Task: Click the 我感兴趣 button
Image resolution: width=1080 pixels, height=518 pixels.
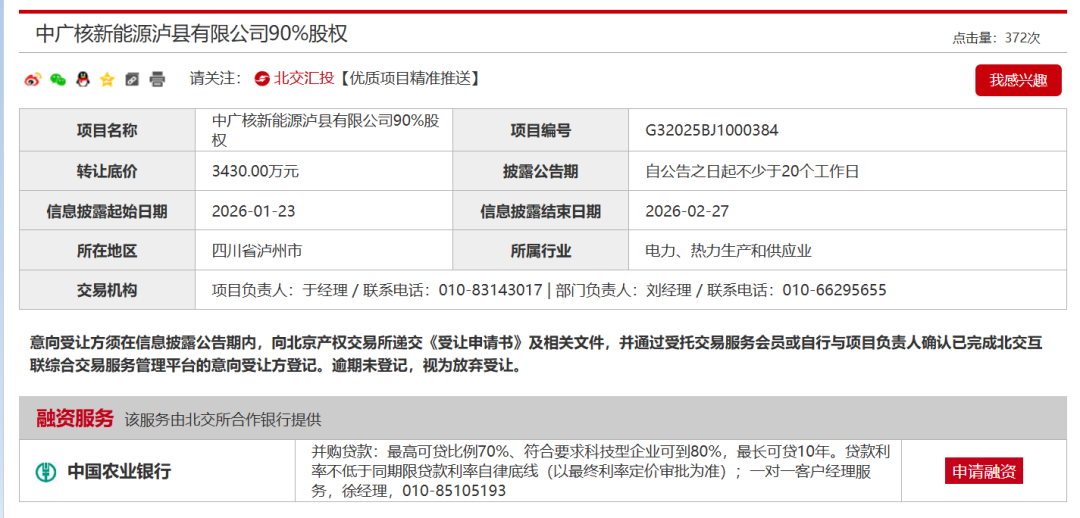Action: (x=1018, y=80)
